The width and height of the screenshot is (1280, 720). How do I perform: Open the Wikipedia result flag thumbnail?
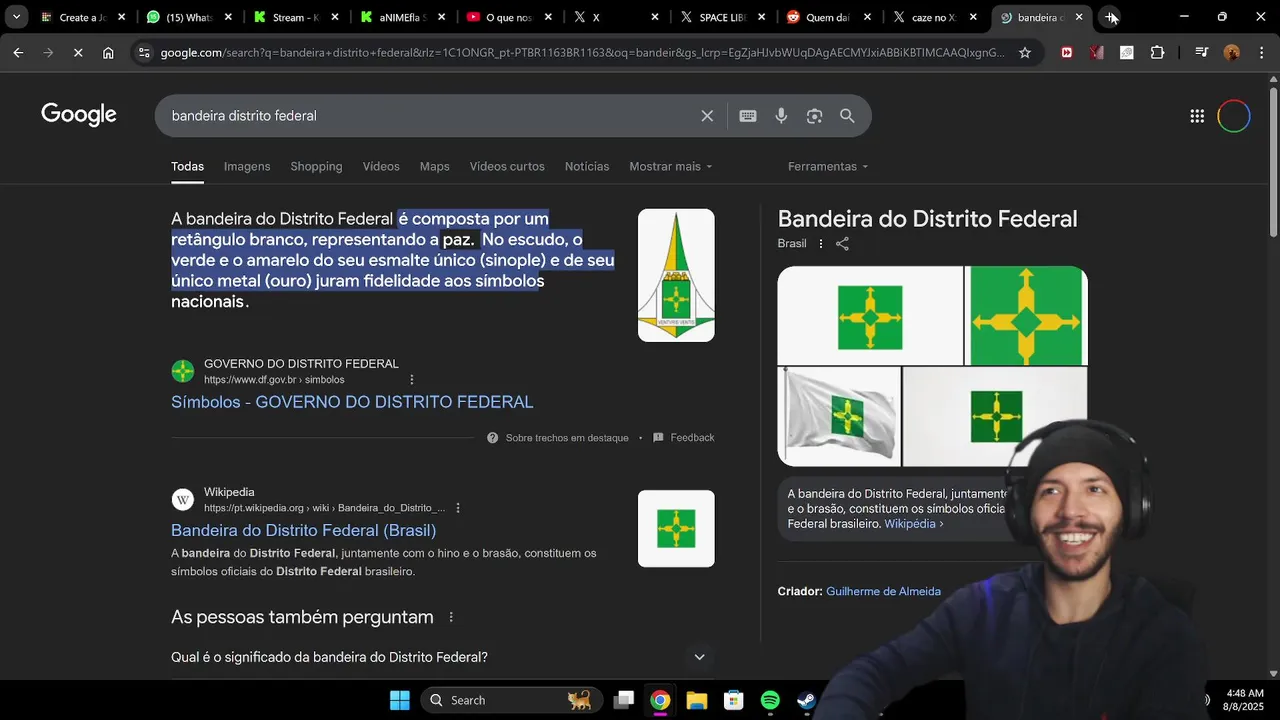(x=676, y=528)
